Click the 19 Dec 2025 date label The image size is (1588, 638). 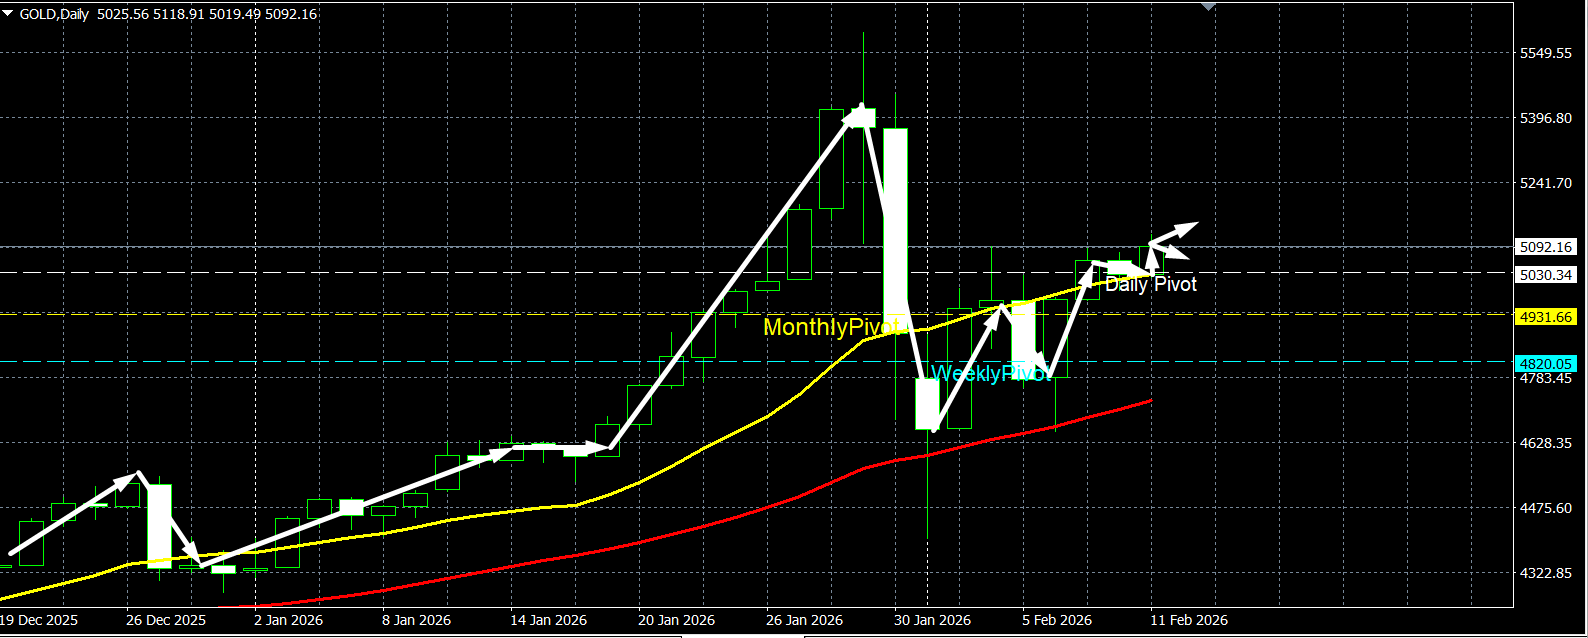coord(38,620)
